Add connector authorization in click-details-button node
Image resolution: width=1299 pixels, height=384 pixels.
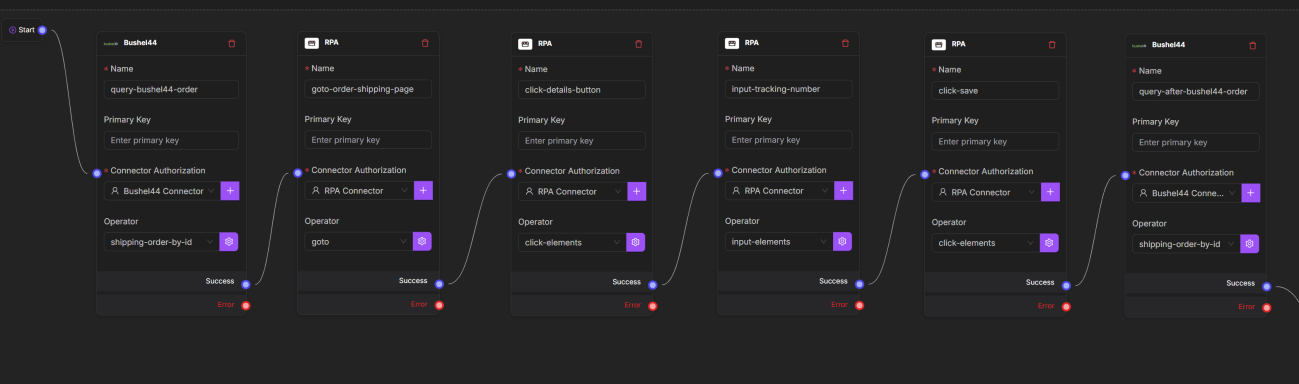[x=636, y=191]
